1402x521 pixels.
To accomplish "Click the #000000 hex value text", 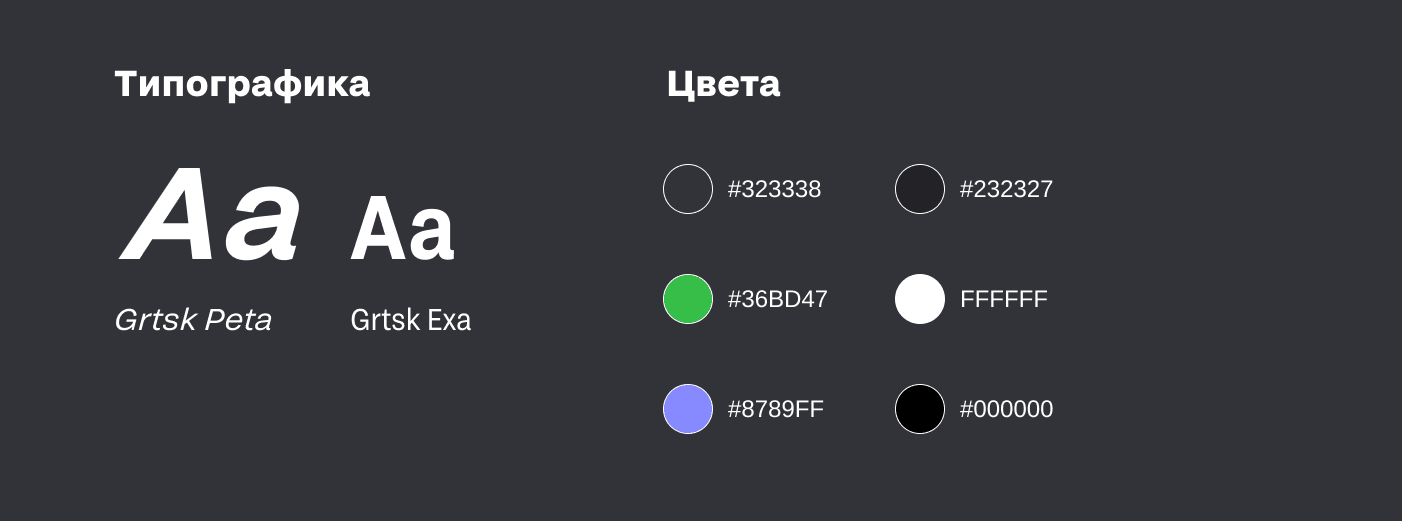I will click(1006, 409).
